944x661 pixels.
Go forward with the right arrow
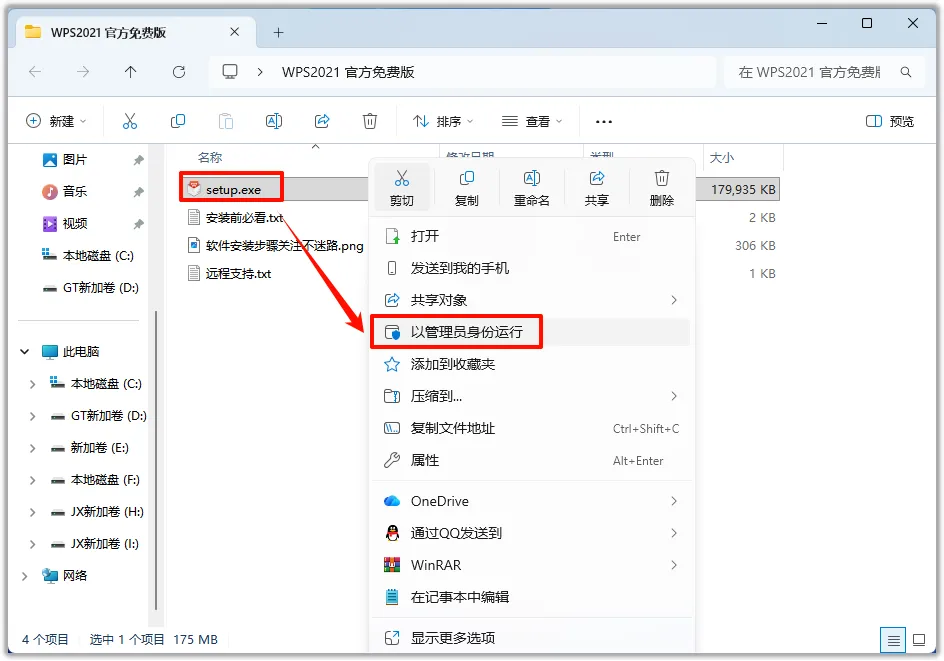[x=83, y=72]
